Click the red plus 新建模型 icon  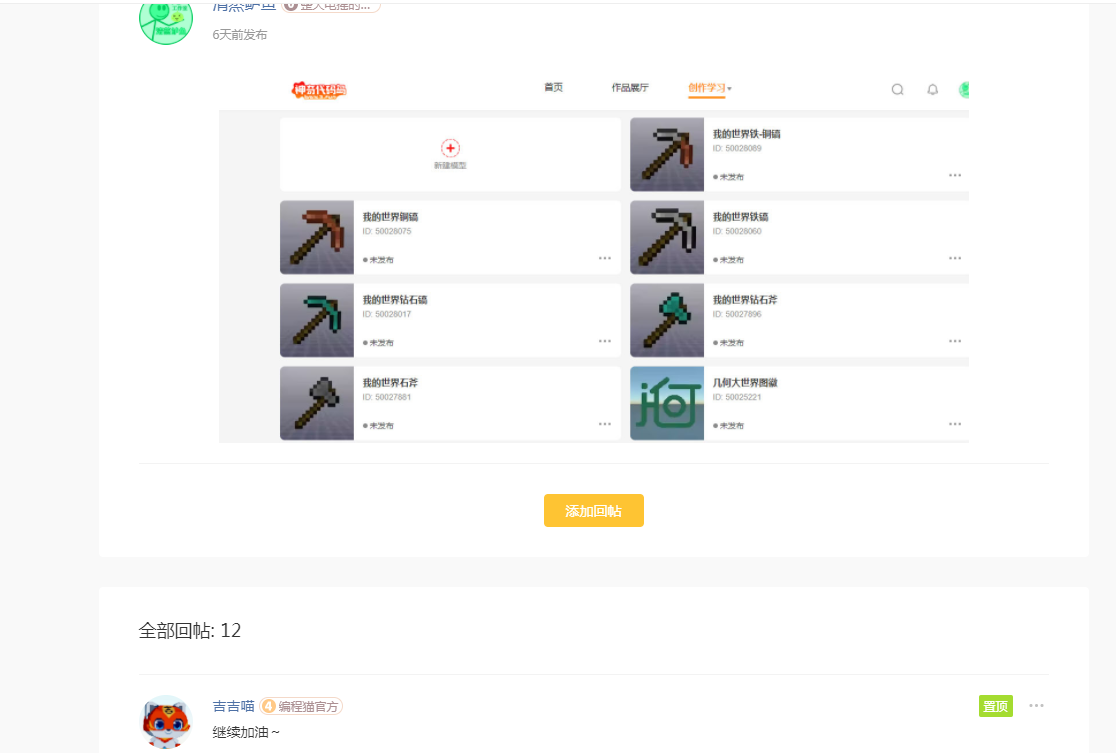(x=451, y=148)
